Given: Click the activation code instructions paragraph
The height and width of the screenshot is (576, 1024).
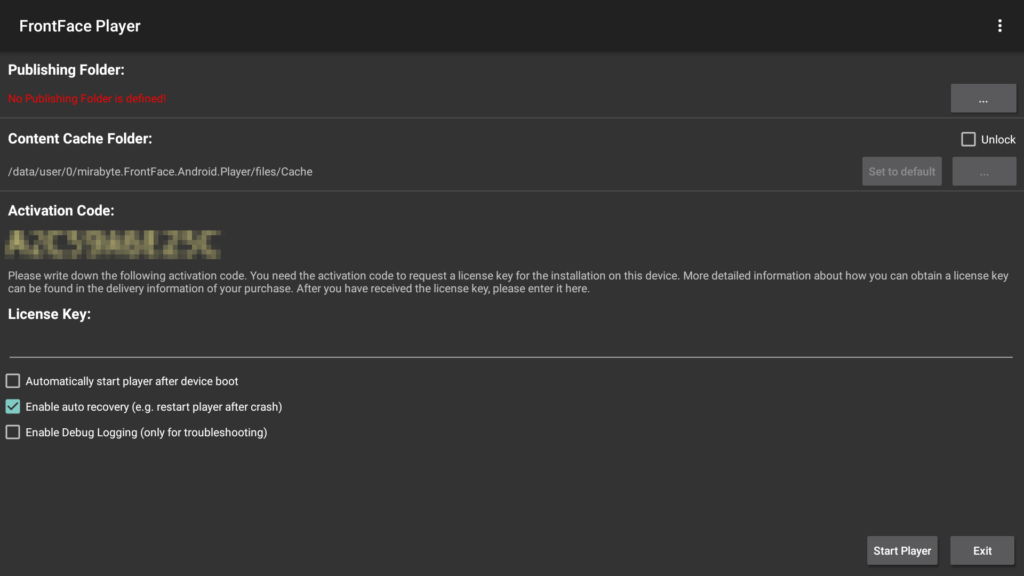Looking at the screenshot, I should click(508, 282).
